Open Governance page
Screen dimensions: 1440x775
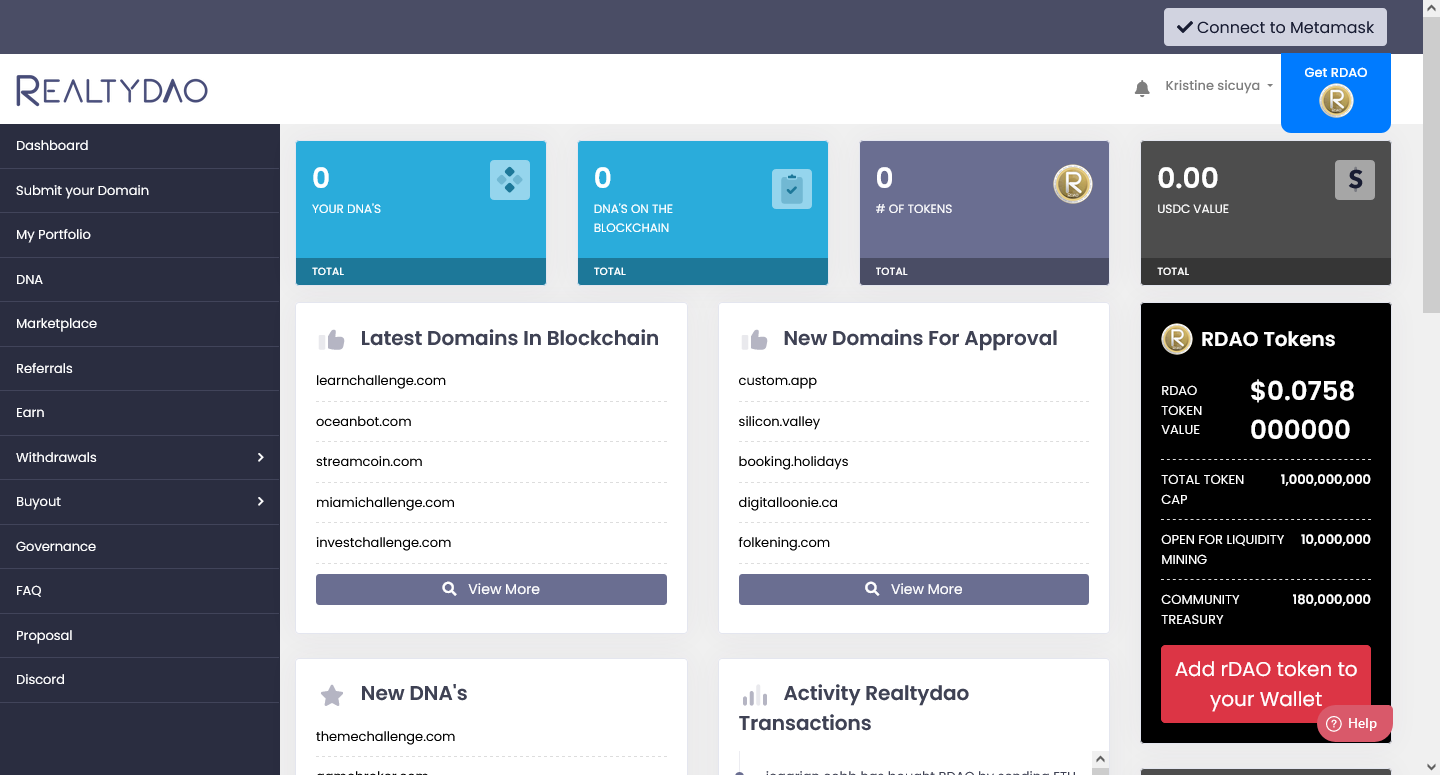pyautogui.click(x=140, y=546)
